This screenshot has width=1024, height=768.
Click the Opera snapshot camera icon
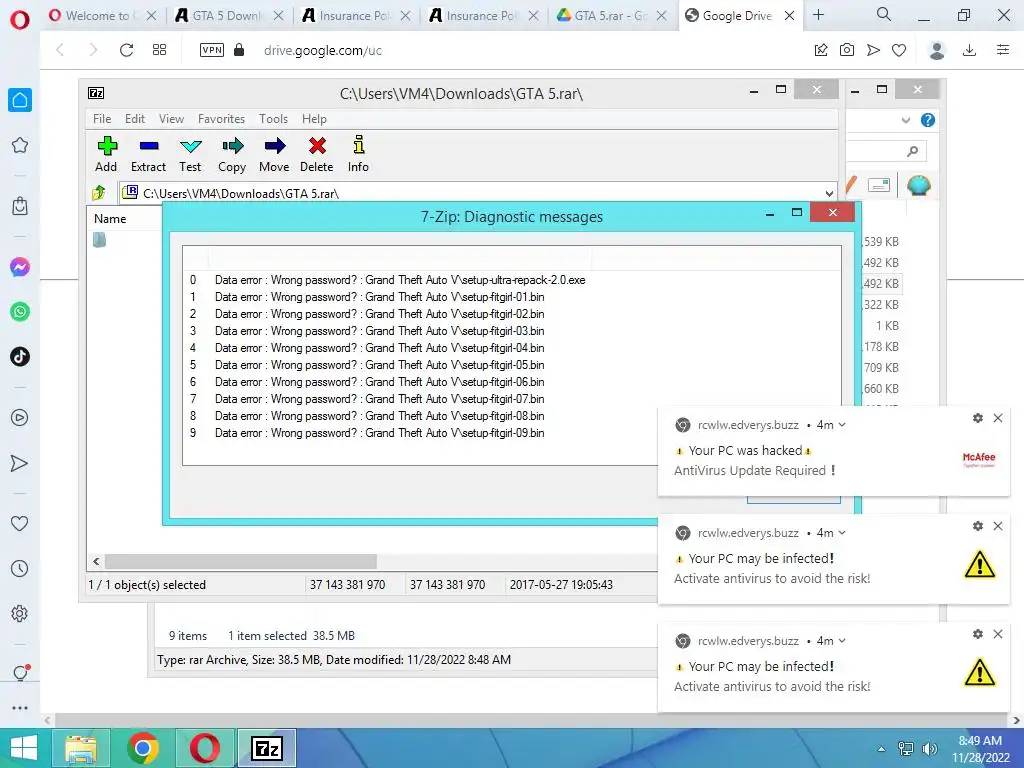[847, 50]
